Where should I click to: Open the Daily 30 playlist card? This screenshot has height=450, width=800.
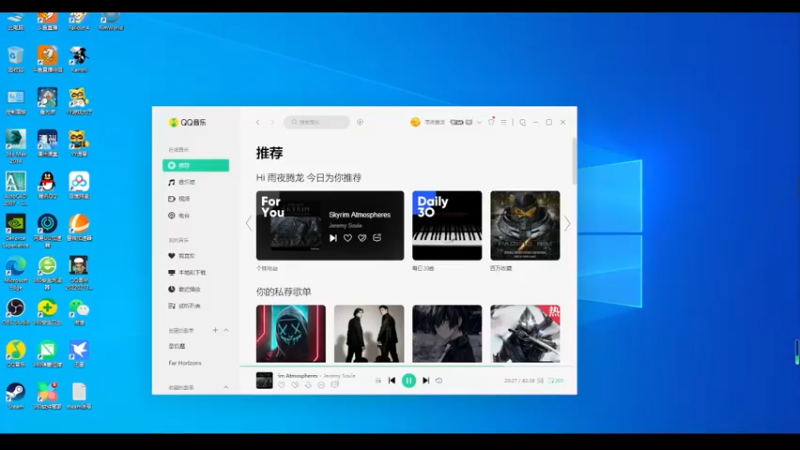447,226
